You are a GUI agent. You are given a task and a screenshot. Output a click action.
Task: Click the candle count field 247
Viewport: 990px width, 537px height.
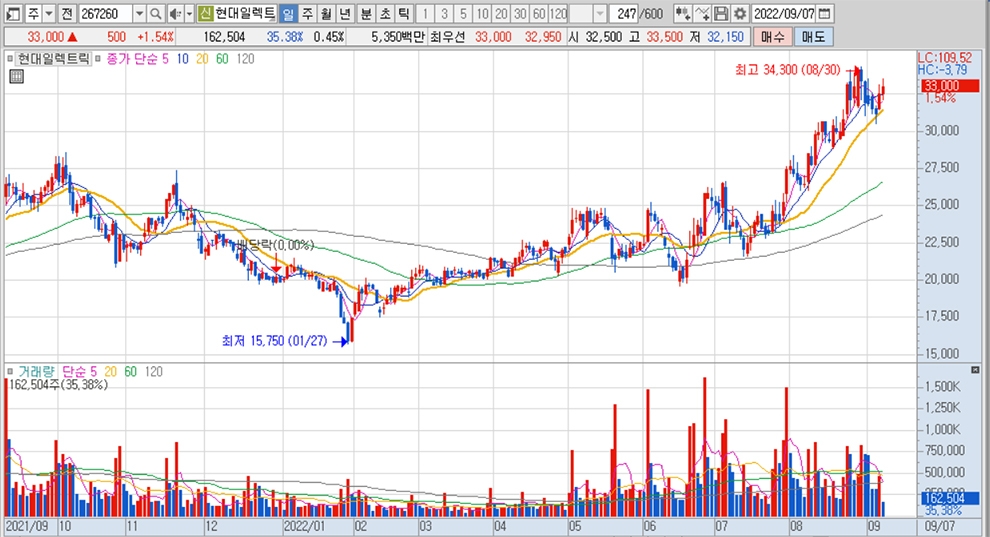625,13
